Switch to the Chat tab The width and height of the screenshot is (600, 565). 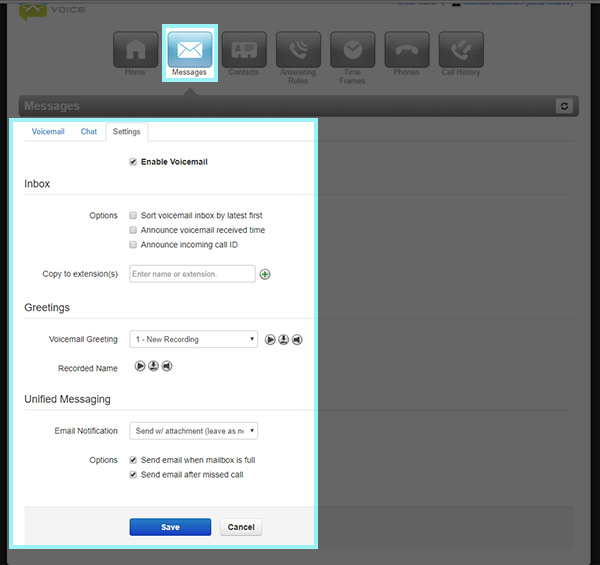click(x=89, y=132)
